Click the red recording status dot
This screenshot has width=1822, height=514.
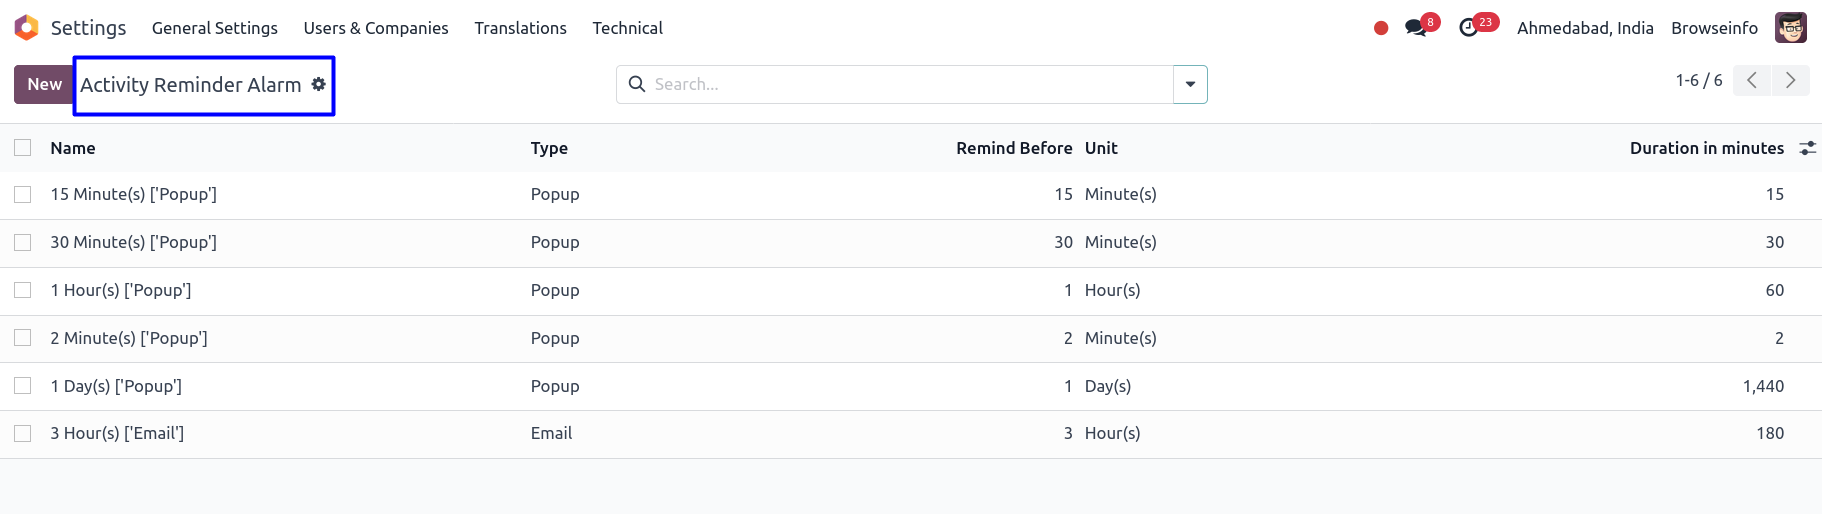1381,28
